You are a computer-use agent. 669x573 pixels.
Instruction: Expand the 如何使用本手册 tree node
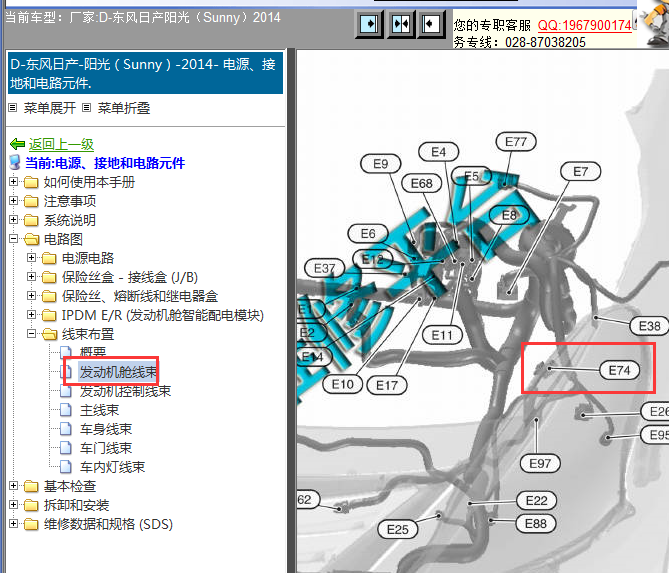pyautogui.click(x=14, y=182)
